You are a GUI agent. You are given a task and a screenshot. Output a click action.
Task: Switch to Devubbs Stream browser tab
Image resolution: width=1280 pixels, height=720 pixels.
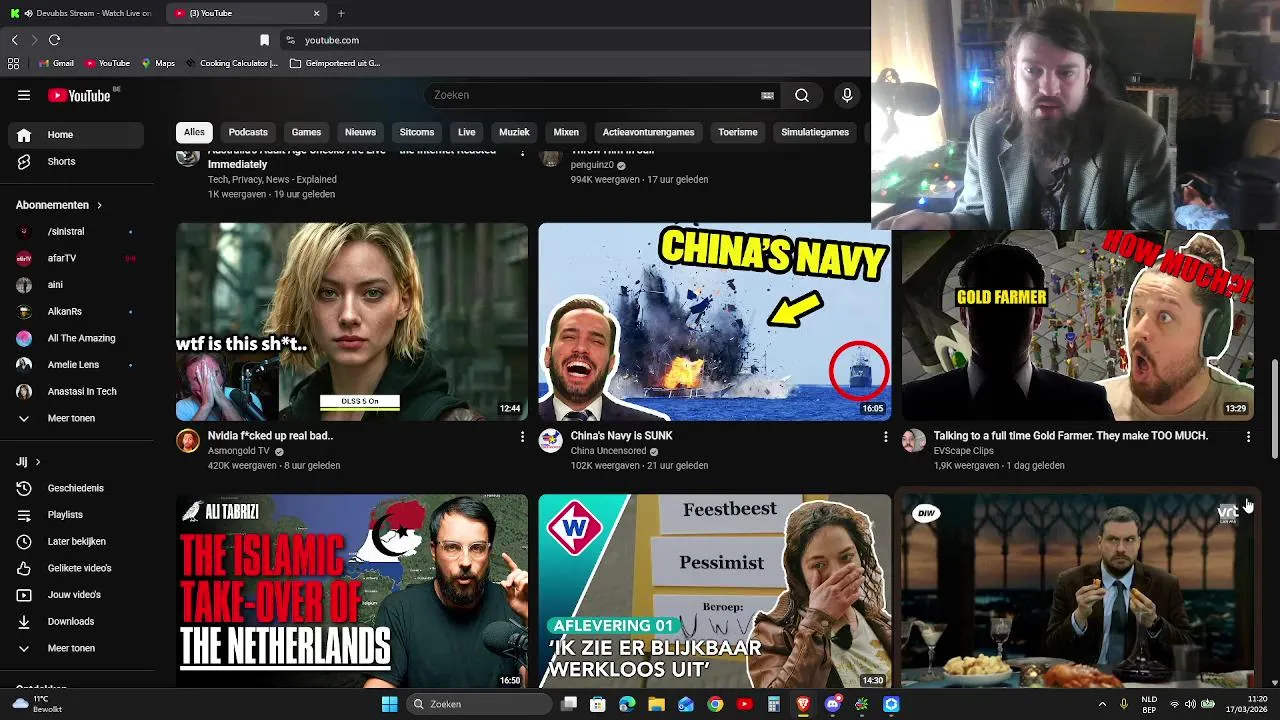pyautogui.click(x=82, y=13)
